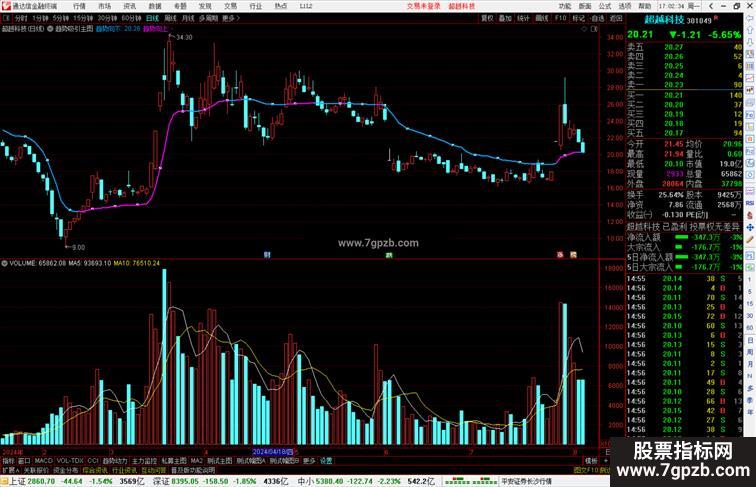Screen dimensions: 756x487
Task: Click the red 涨 marker under chart
Action: click(560, 255)
